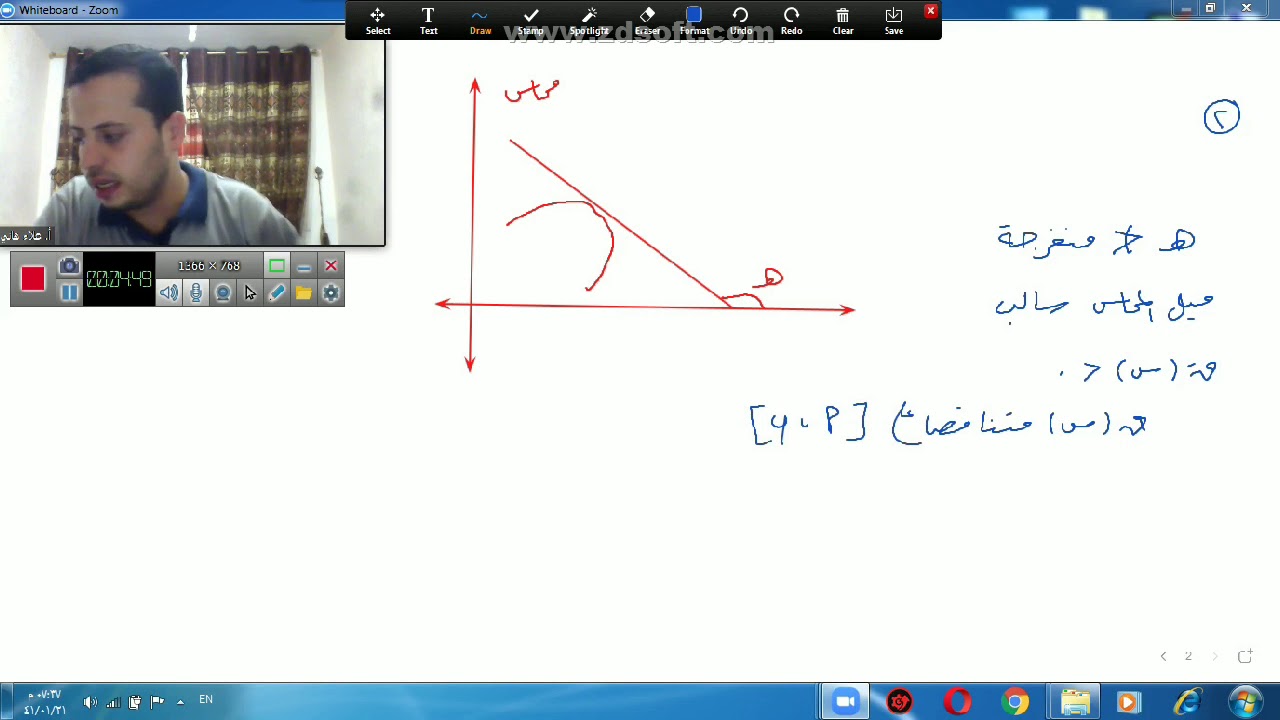Pick the Text tool in whiteboard toolbar
This screenshot has width=1280, height=720.
[x=428, y=20]
